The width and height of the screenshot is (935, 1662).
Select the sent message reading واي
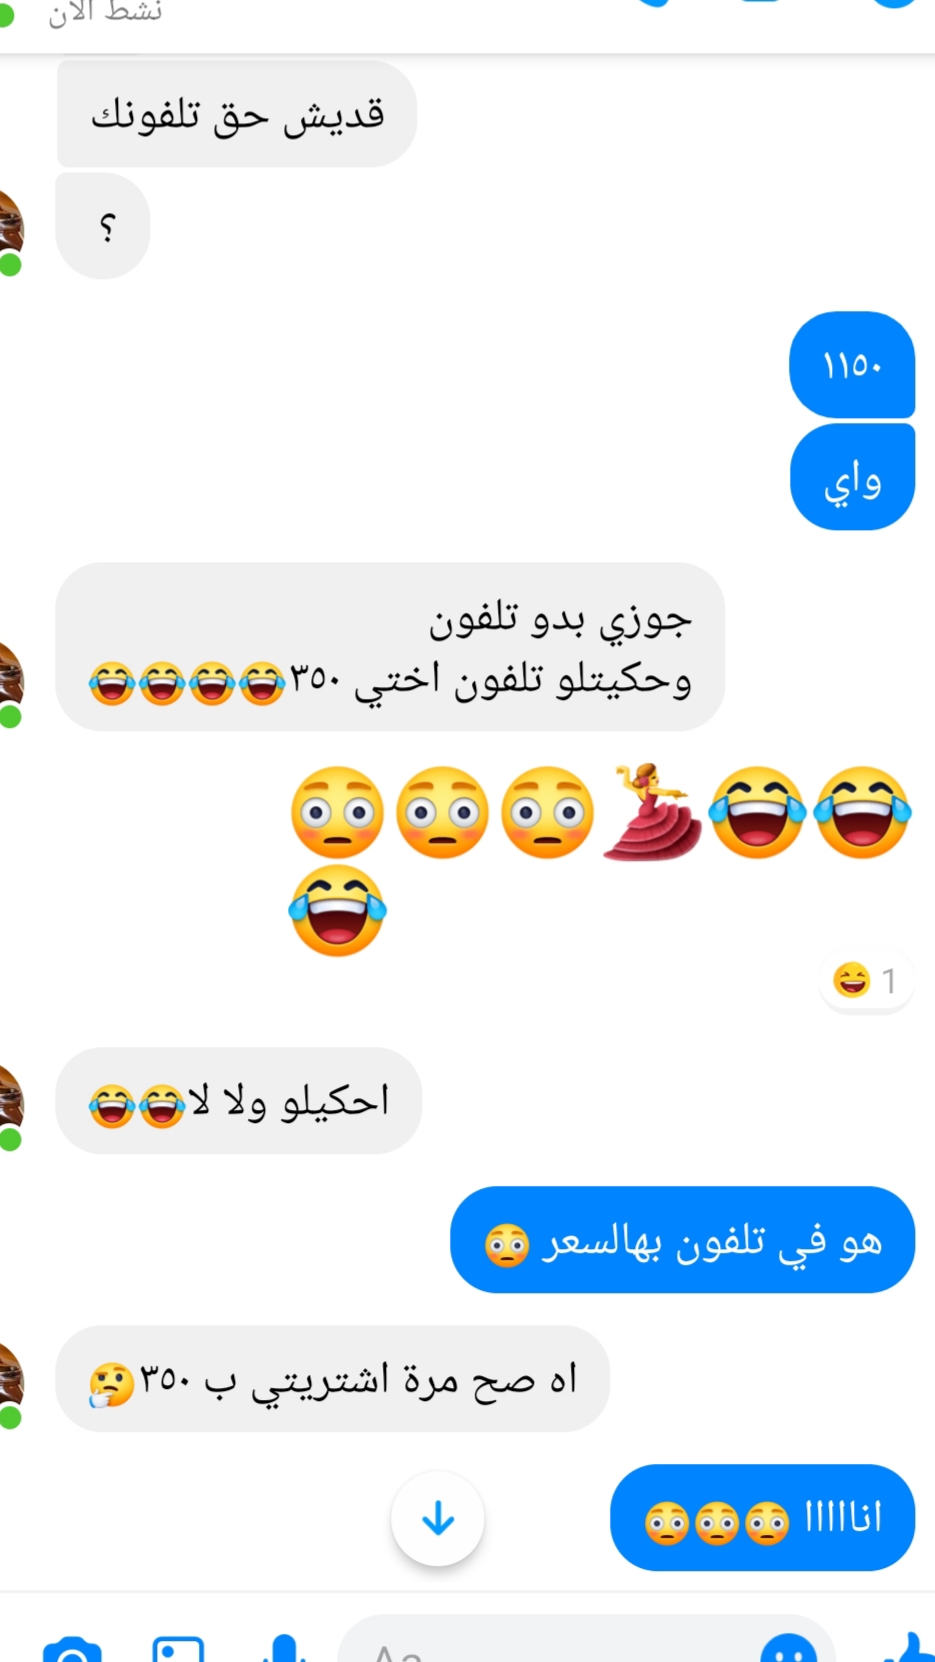852,477
